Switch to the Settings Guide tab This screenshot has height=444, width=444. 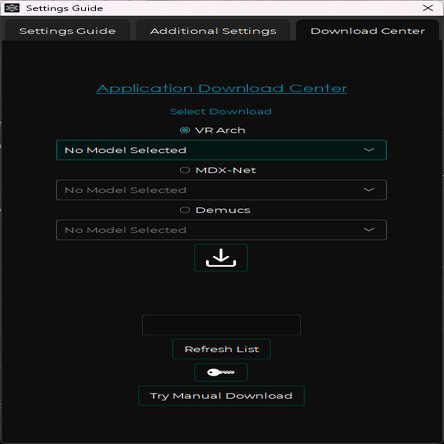coord(67,31)
